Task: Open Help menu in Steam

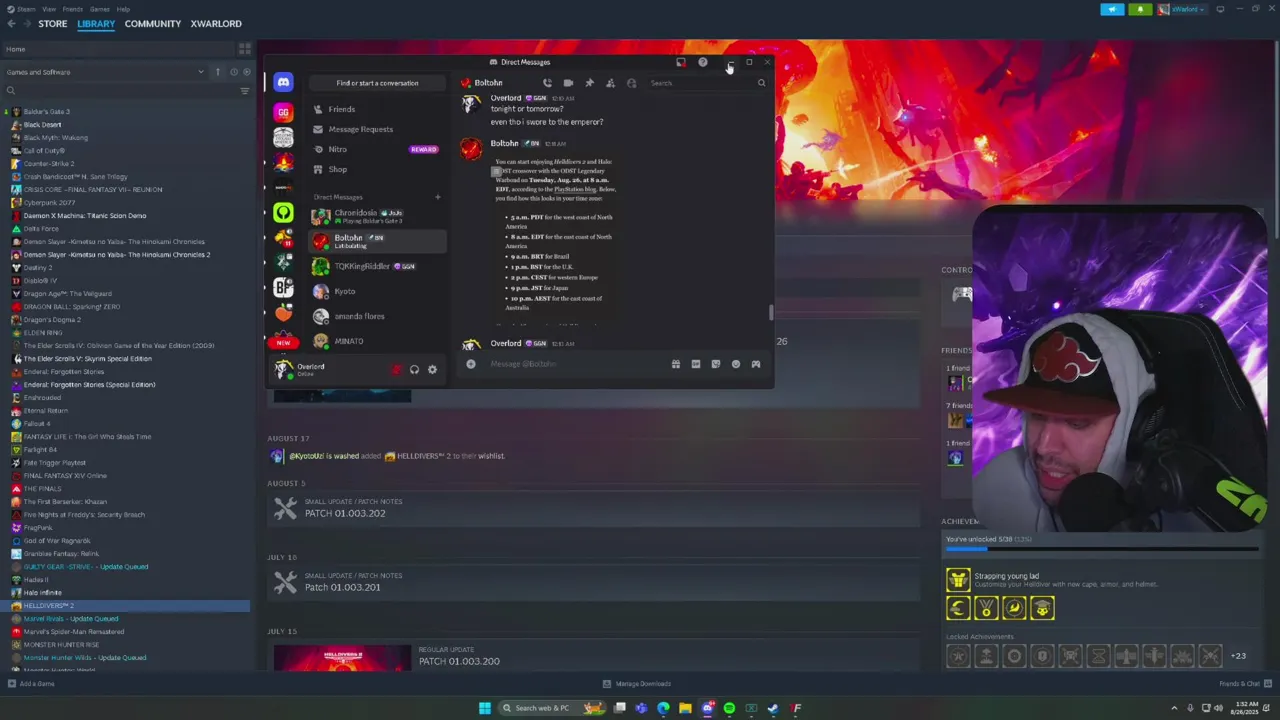Action: point(123,9)
